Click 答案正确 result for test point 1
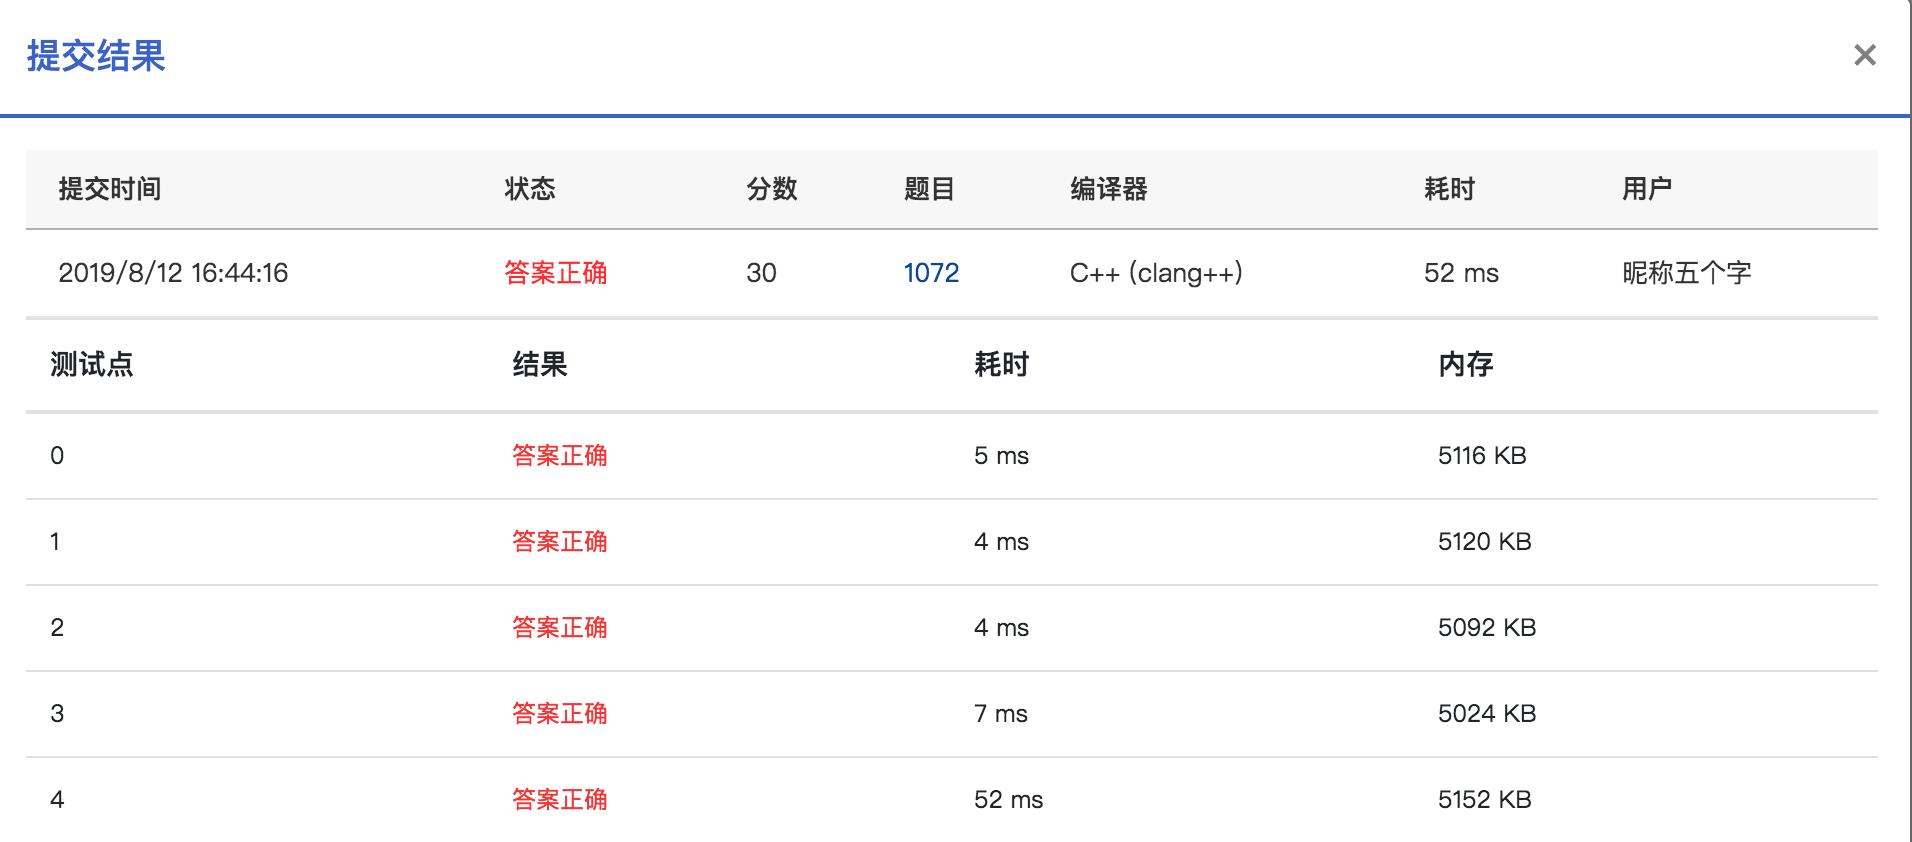The width and height of the screenshot is (1912, 842). pos(560,542)
